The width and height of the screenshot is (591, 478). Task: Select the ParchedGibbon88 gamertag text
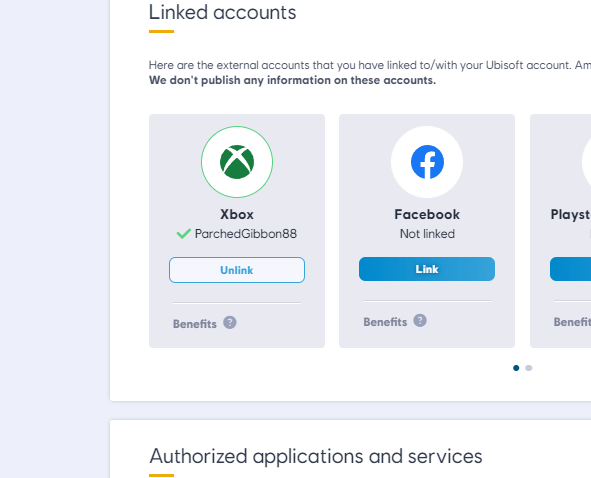click(x=246, y=234)
